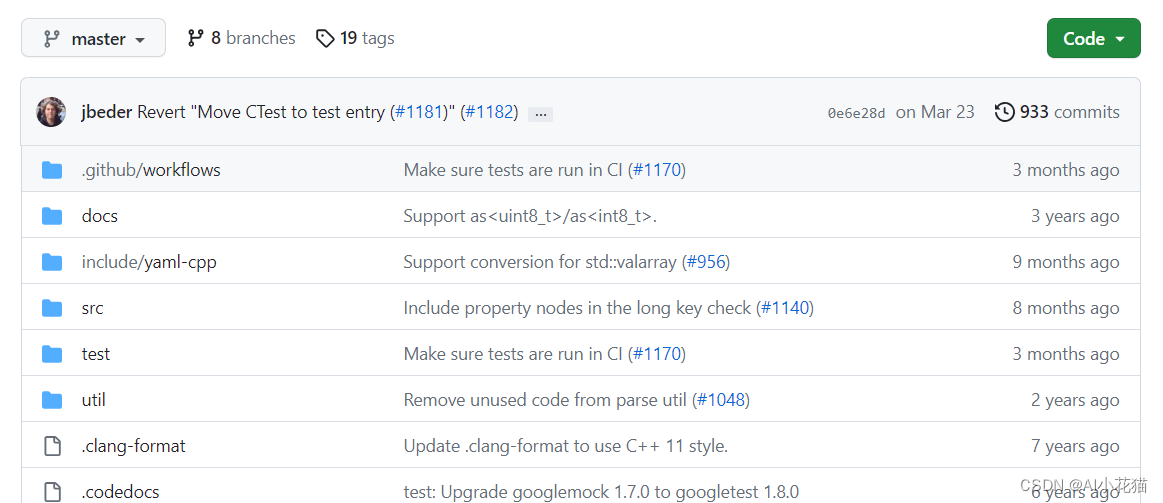Open commit hash 0e6e28d
The image size is (1163, 503).
click(857, 114)
